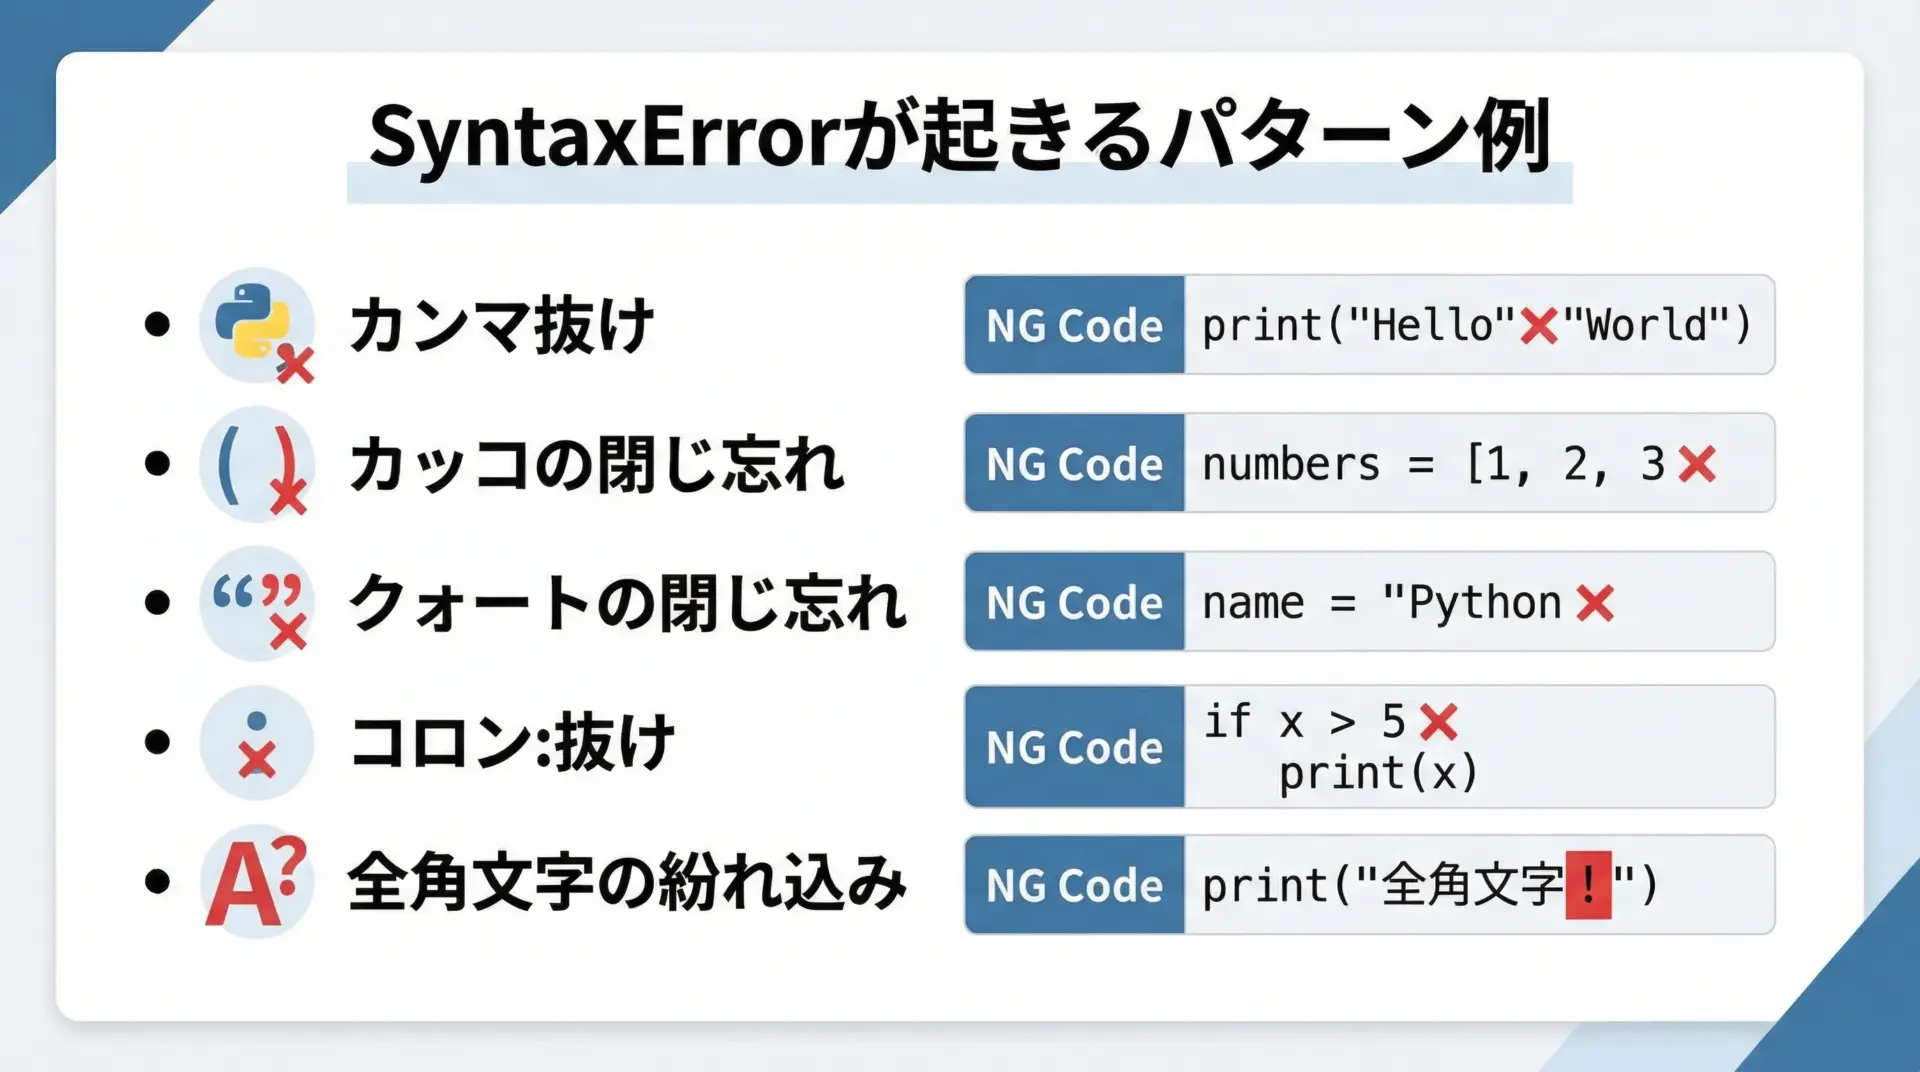Viewport: 1920px width, 1072px height.
Task: Select the カッコの閉じ忘れ label
Action: tap(596, 465)
